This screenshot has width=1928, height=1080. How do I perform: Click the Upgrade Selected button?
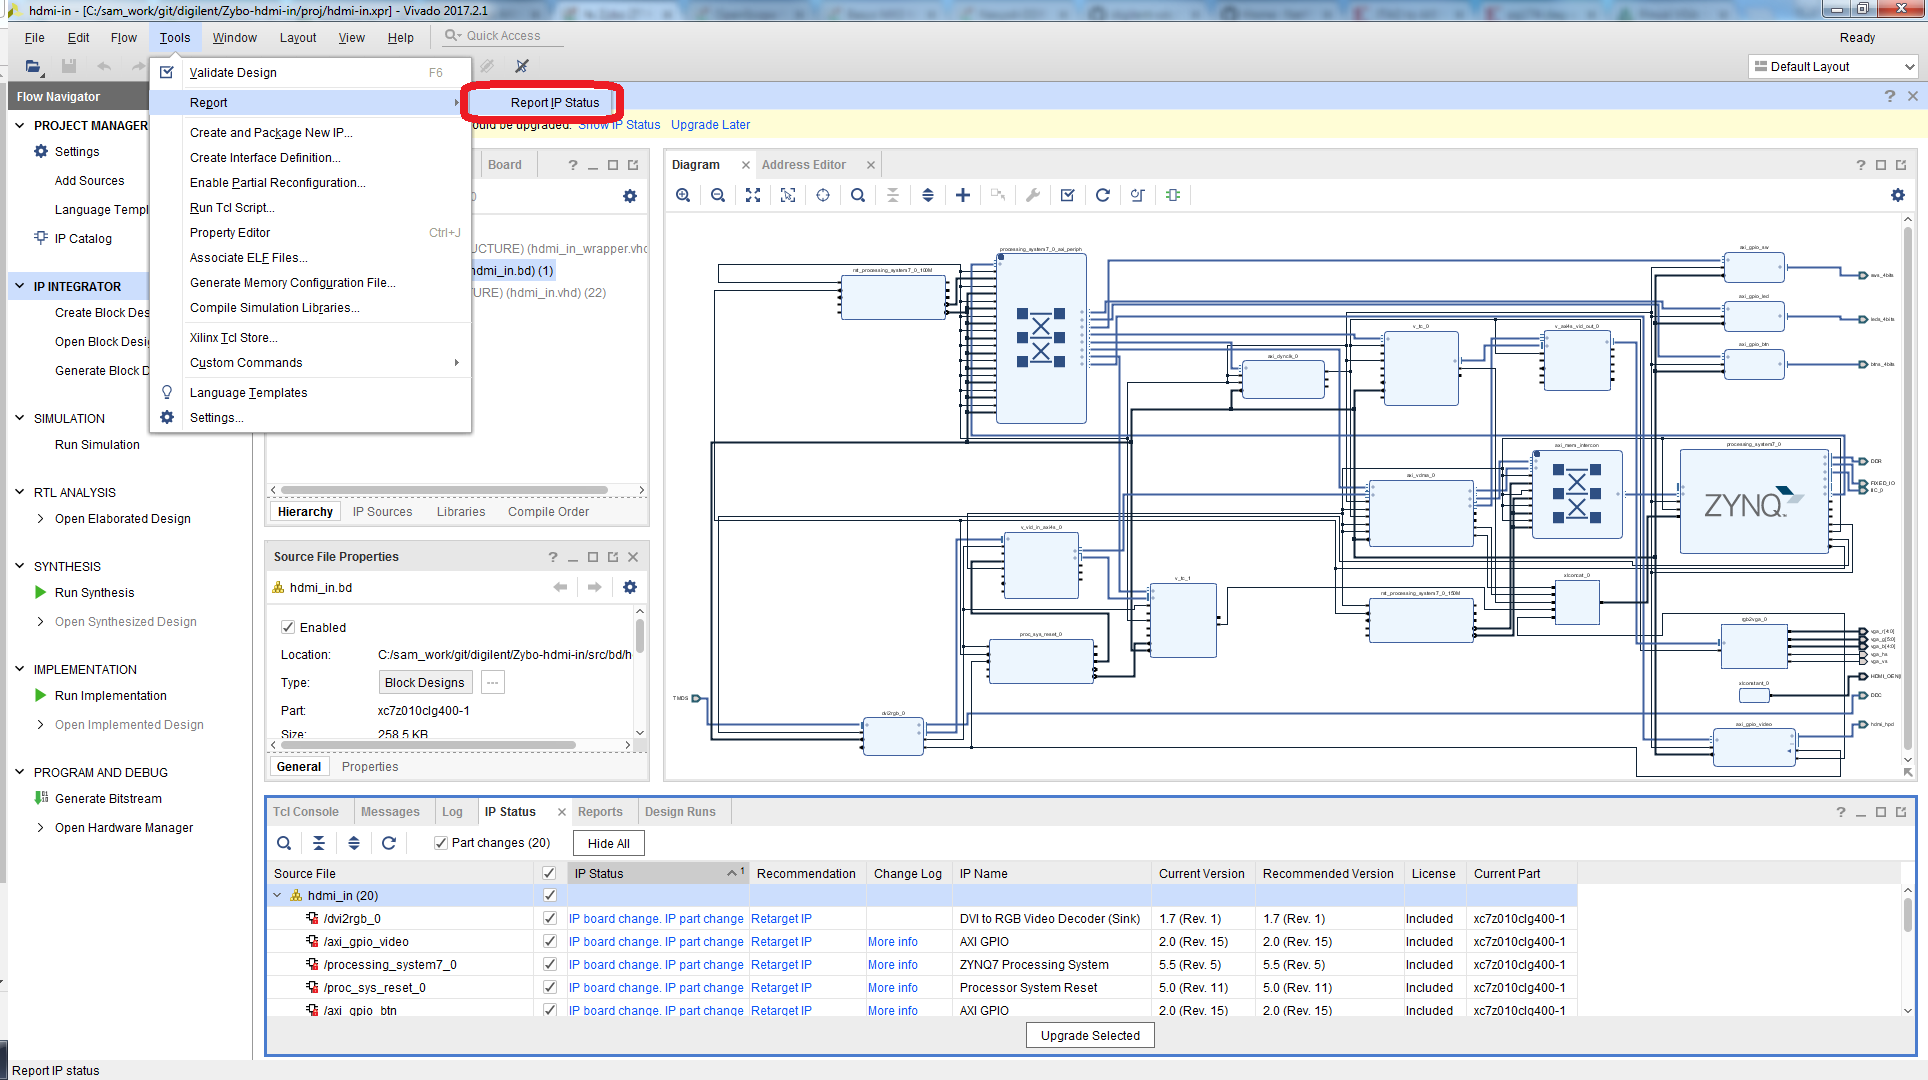[1090, 1035]
